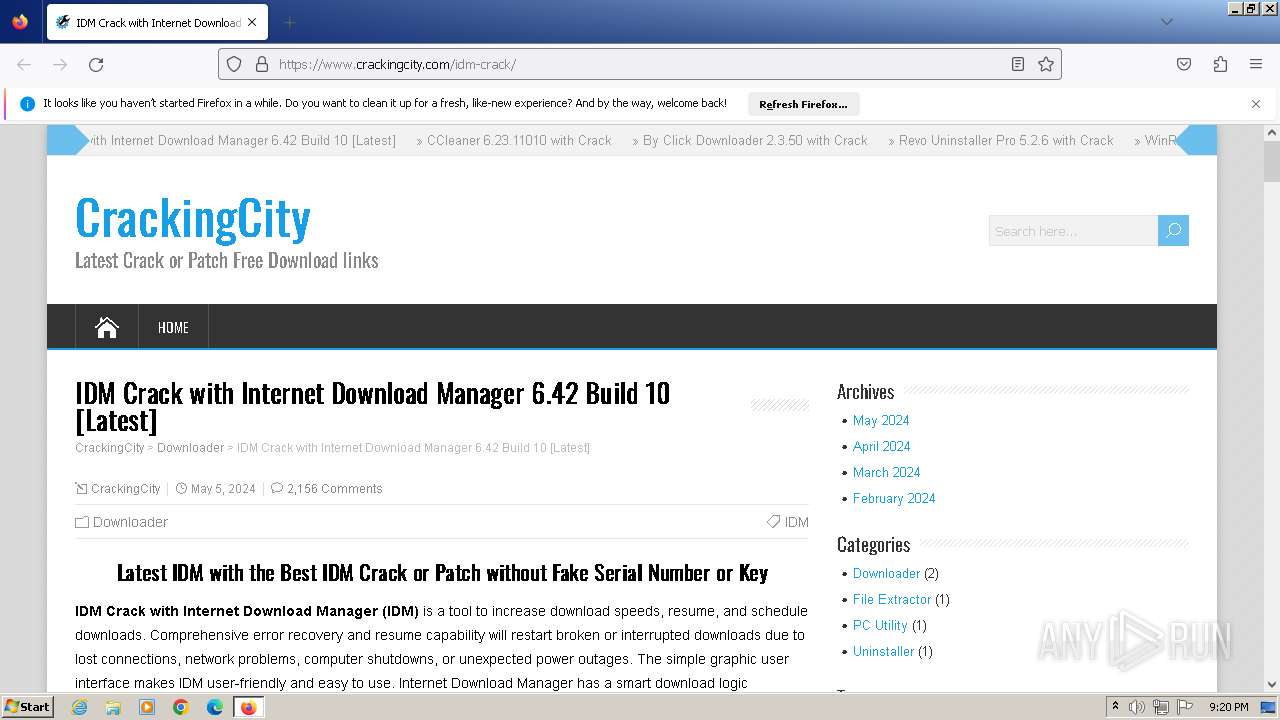Open the Downloader category in the sidebar
The height and width of the screenshot is (720, 1280).
[886, 573]
